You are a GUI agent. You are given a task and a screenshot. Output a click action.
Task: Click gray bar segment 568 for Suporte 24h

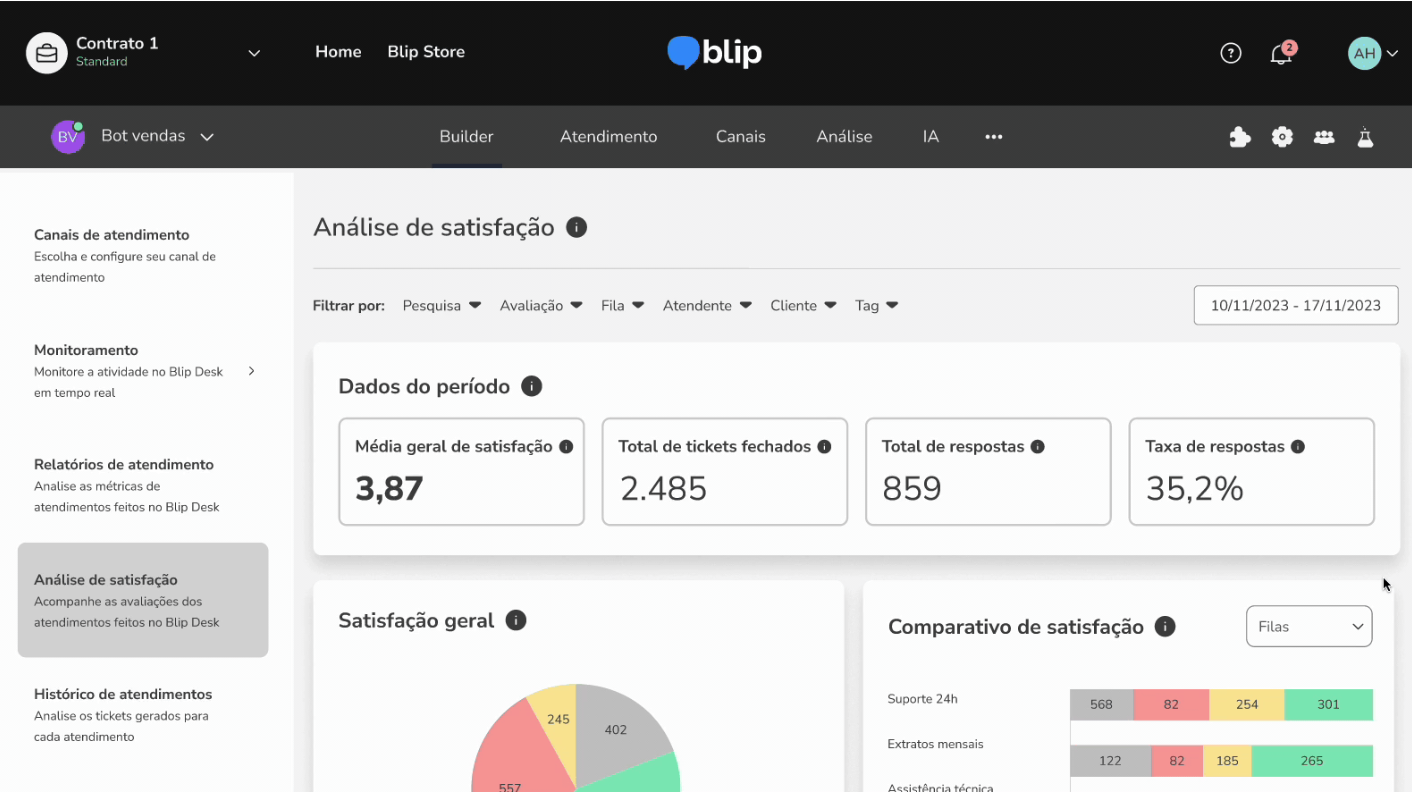click(1102, 704)
